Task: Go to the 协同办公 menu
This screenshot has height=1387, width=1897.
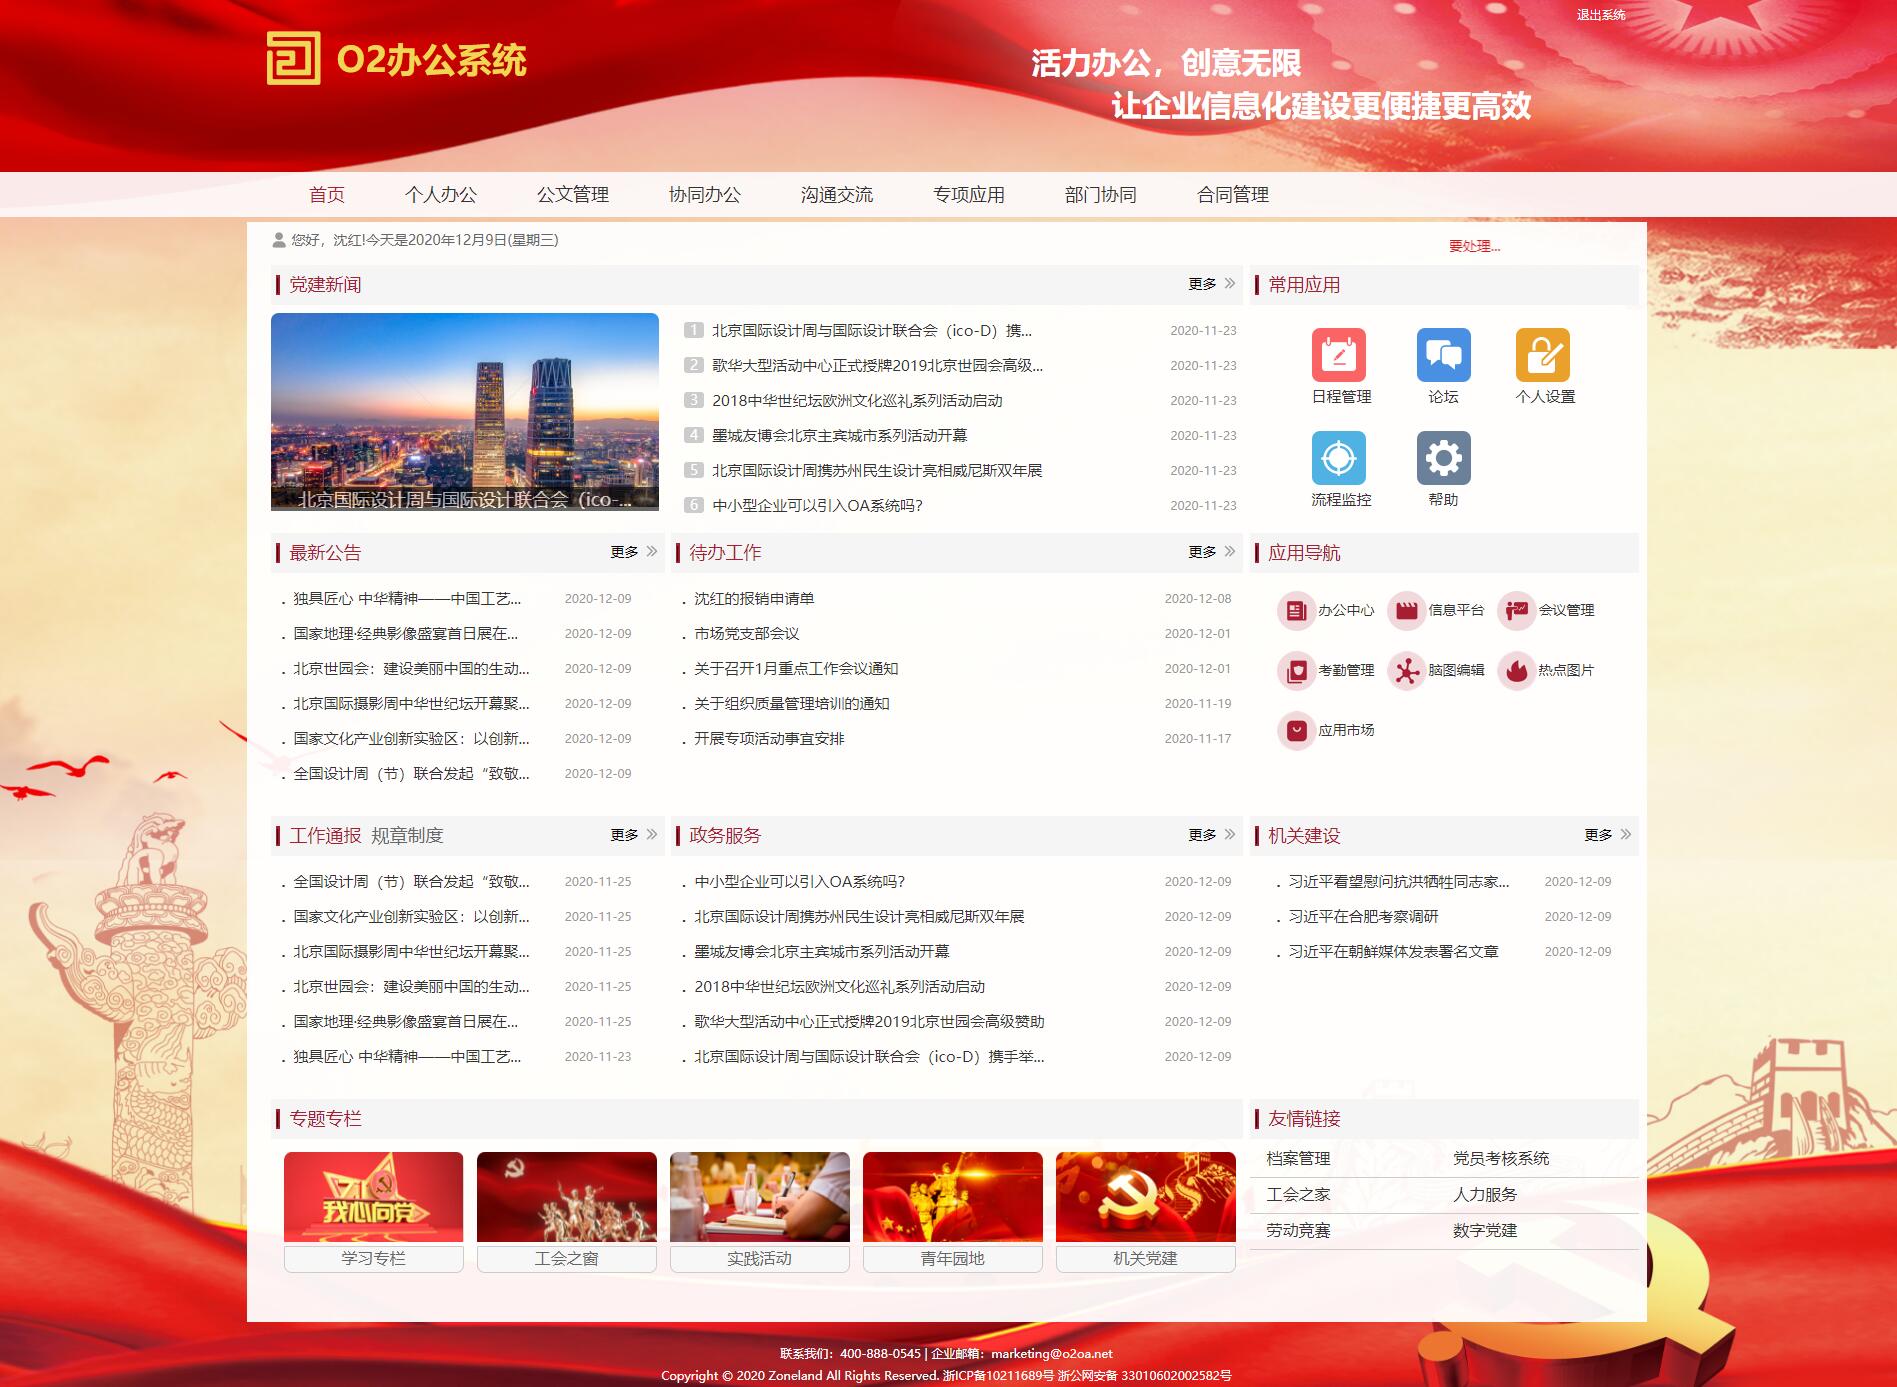Action: pyautogui.click(x=704, y=195)
